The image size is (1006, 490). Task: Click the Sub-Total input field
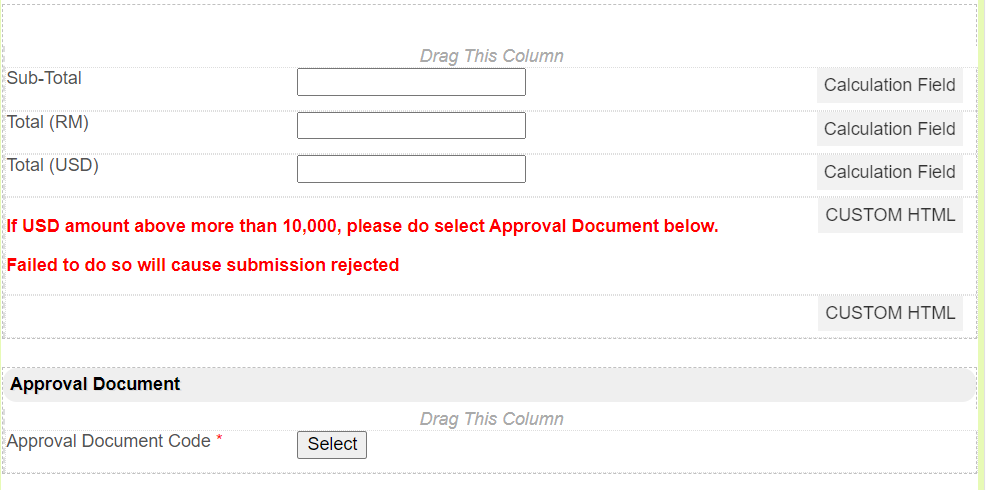point(411,82)
